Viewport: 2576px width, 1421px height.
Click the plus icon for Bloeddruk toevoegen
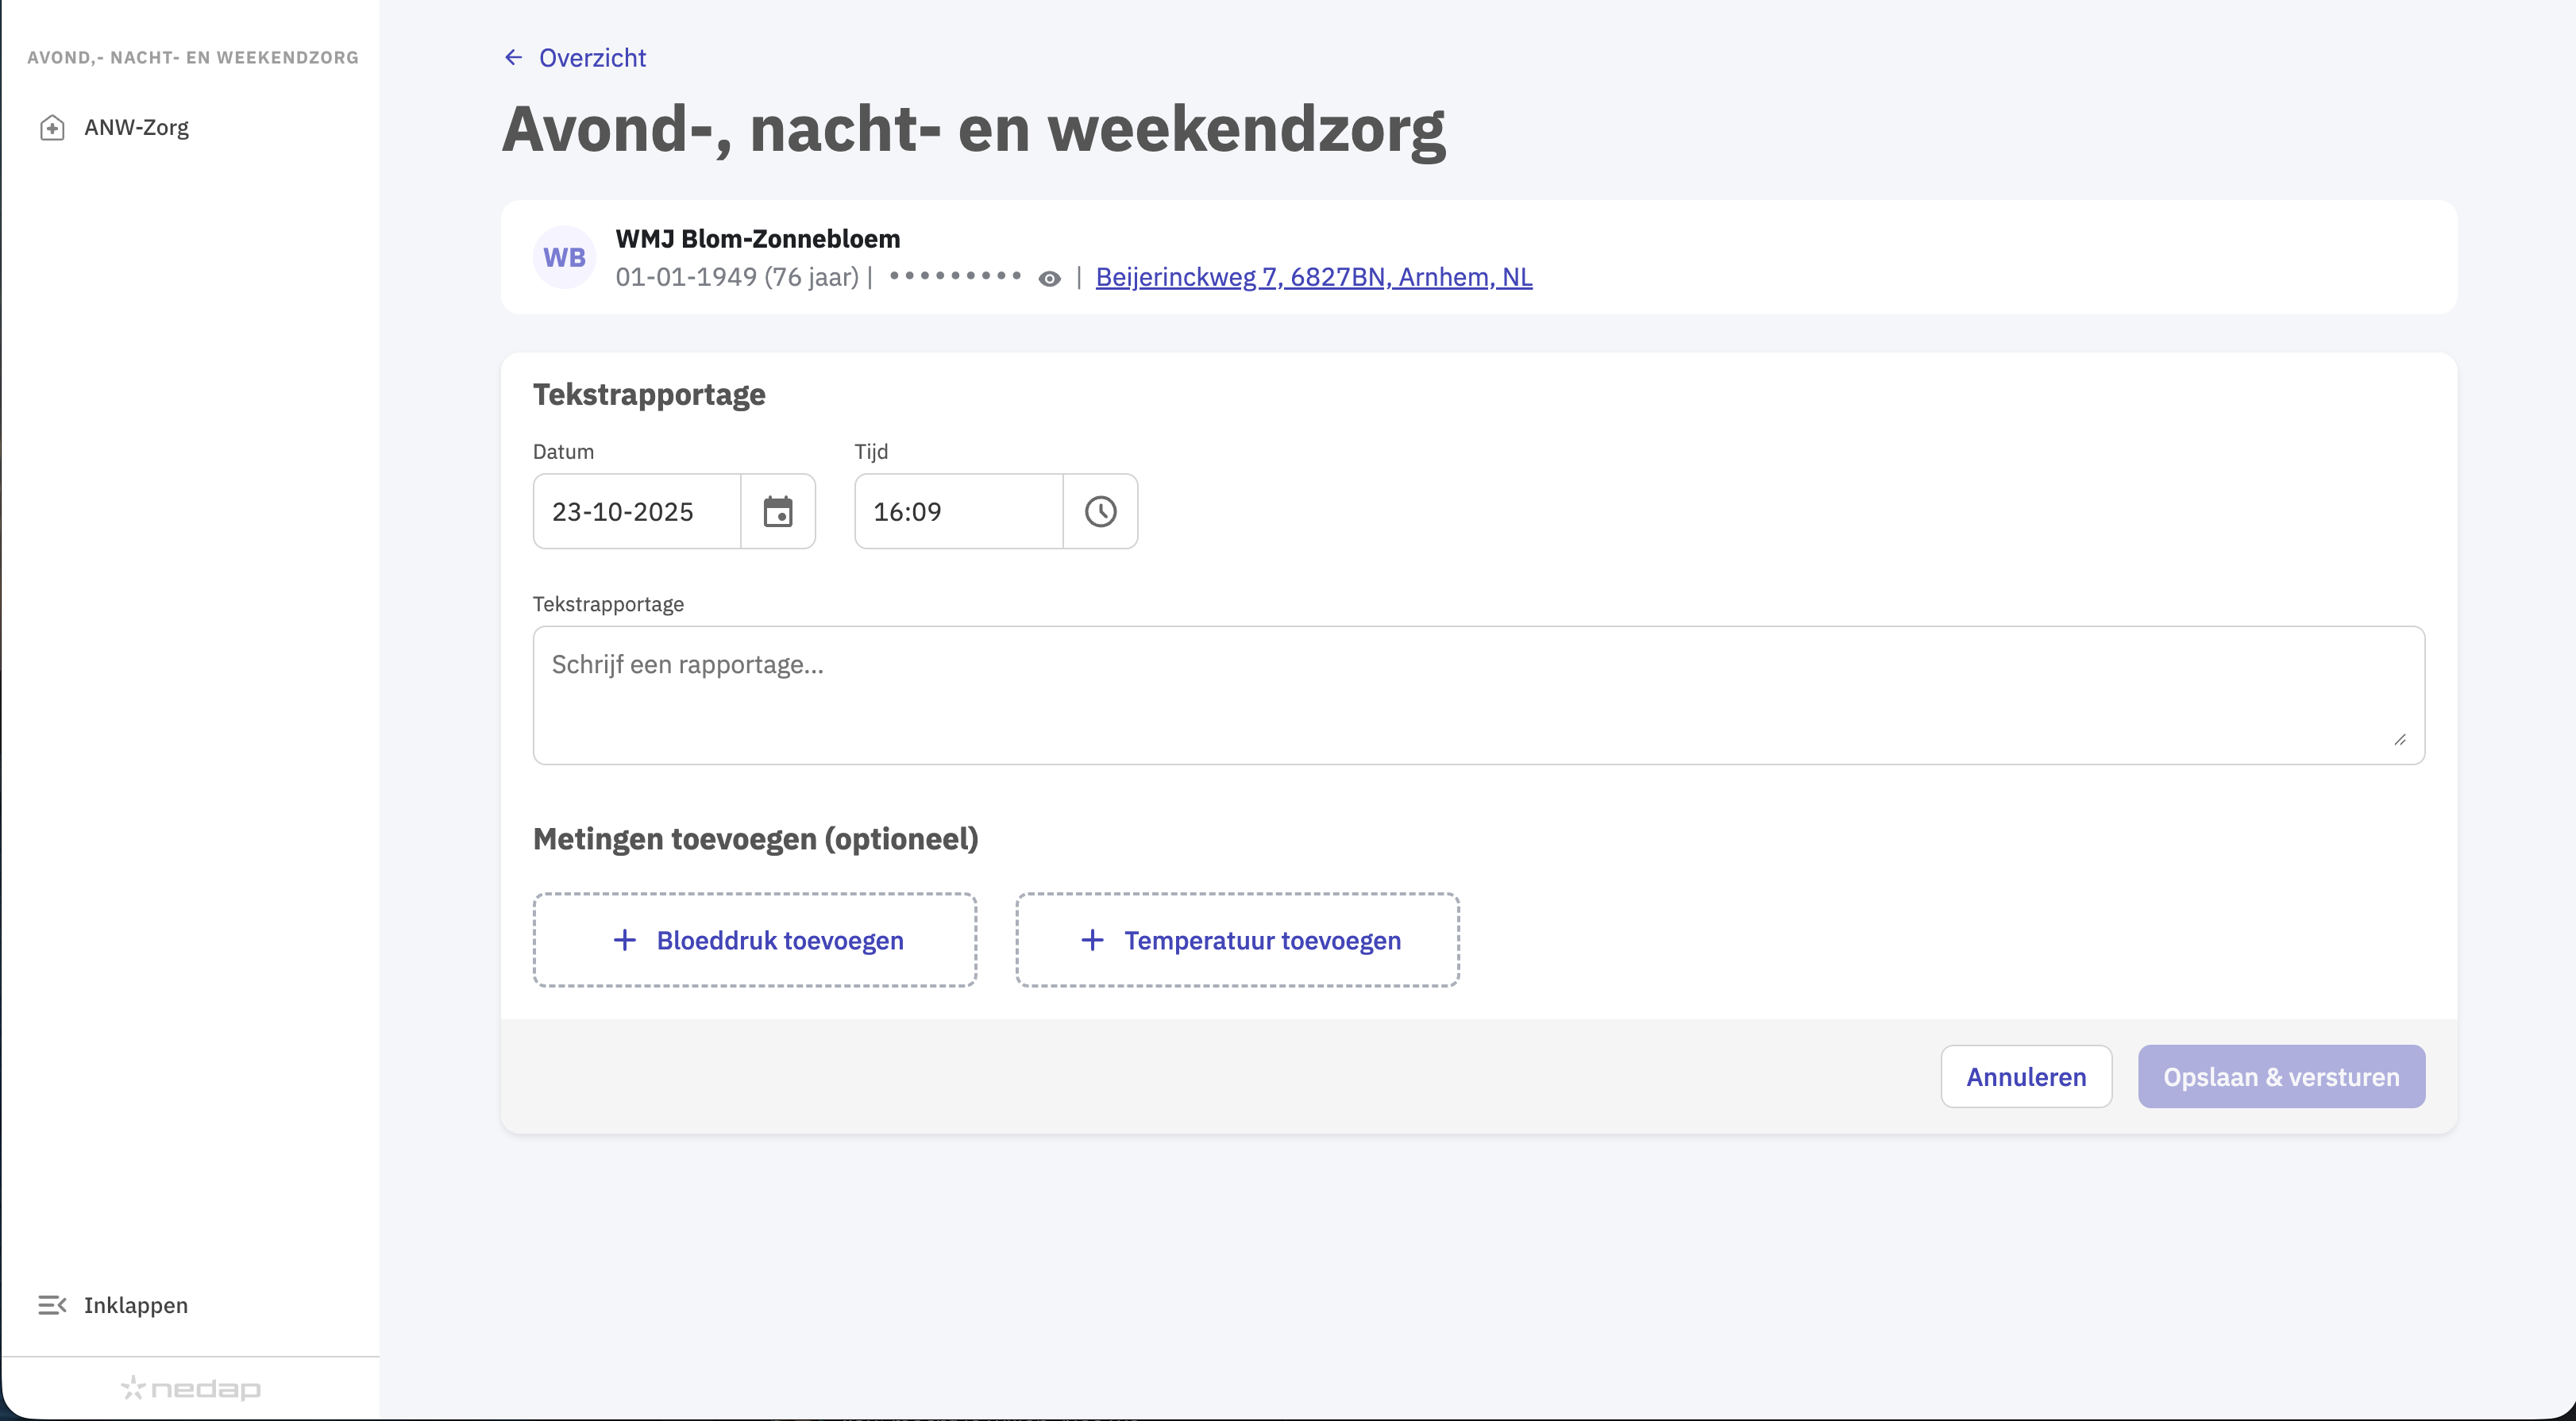click(625, 940)
